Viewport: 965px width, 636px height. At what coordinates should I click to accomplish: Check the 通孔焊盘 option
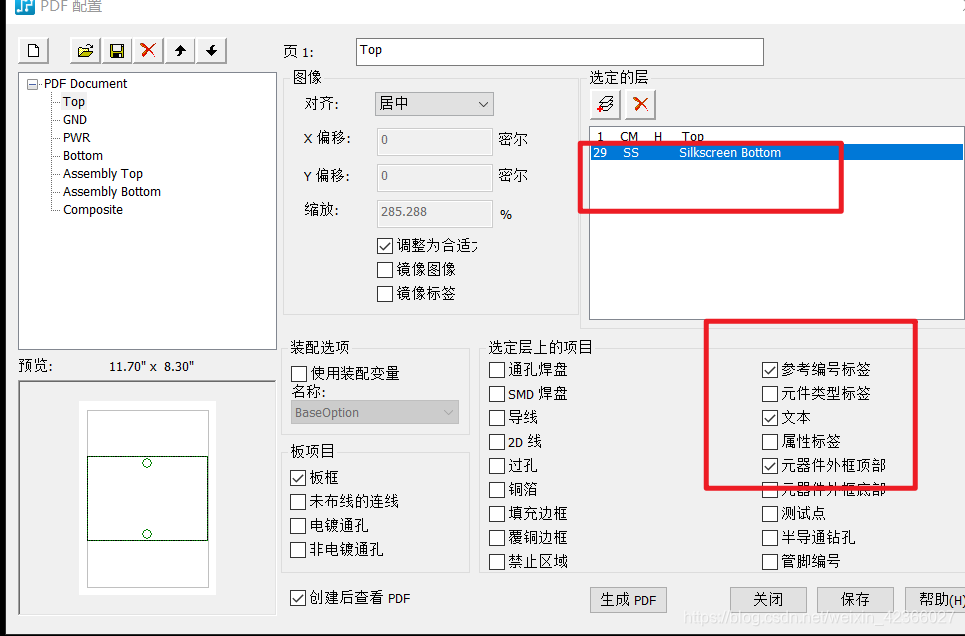495,369
